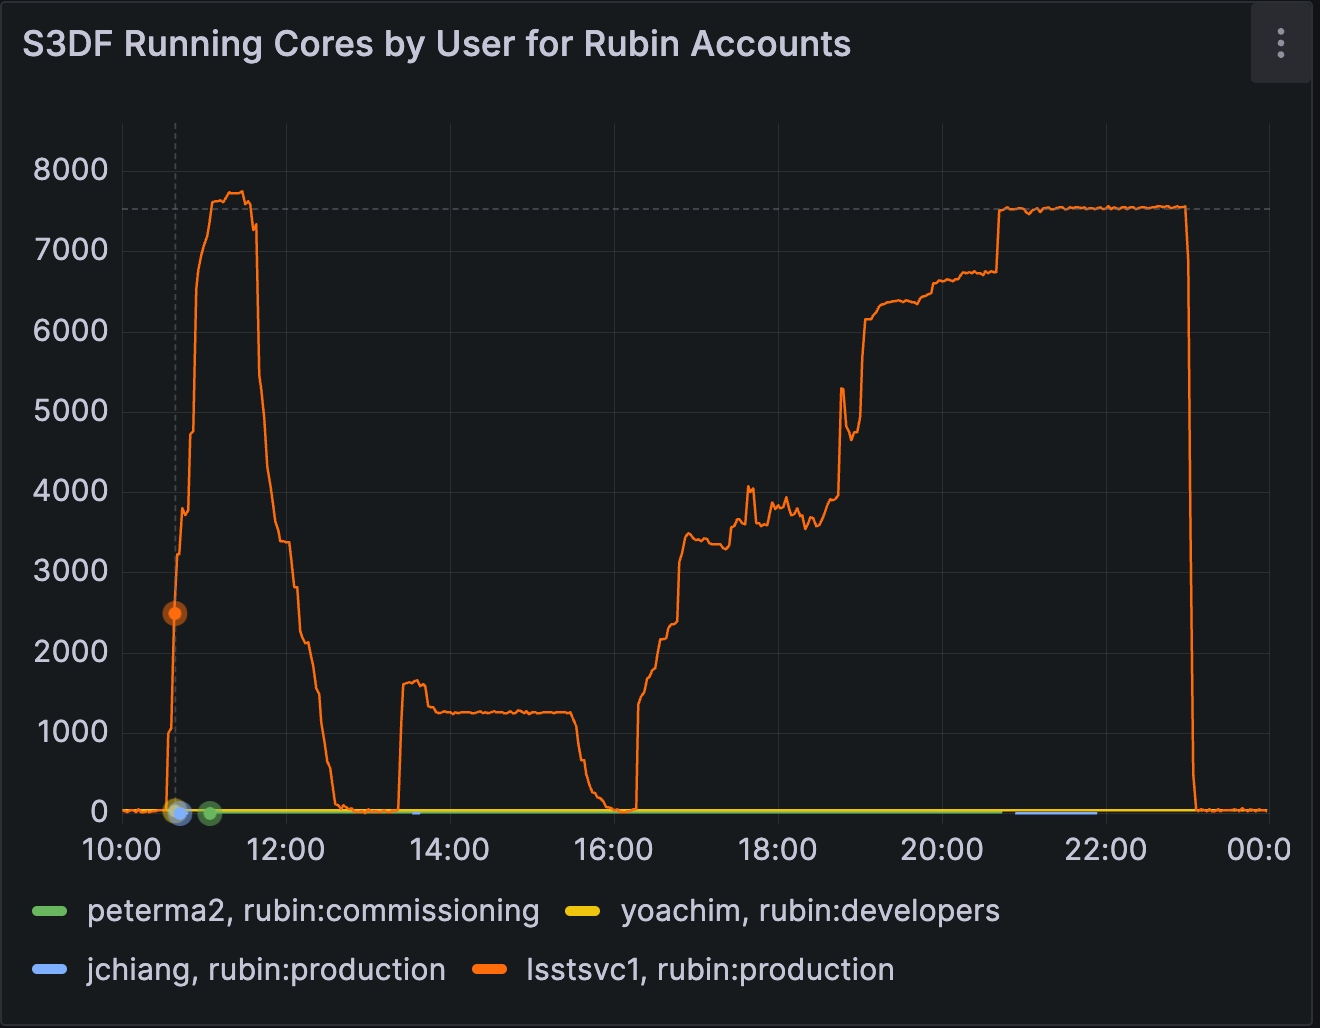
Task: Click the panel title S3DF Running Cores
Action: 436,44
